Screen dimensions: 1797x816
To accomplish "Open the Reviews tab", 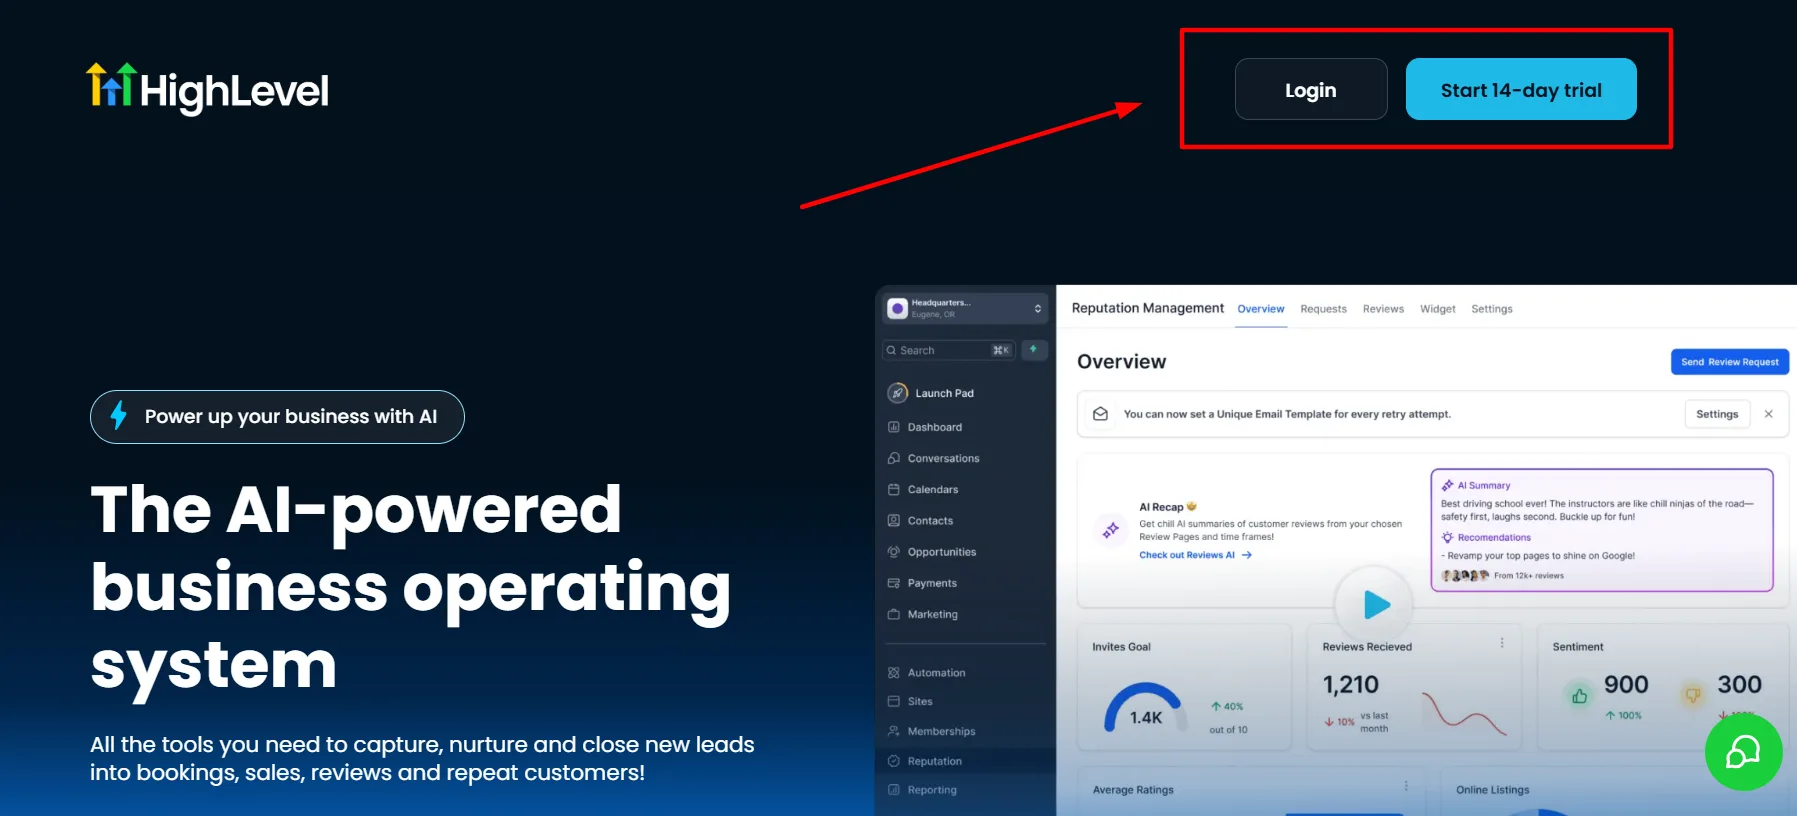I will [1383, 309].
